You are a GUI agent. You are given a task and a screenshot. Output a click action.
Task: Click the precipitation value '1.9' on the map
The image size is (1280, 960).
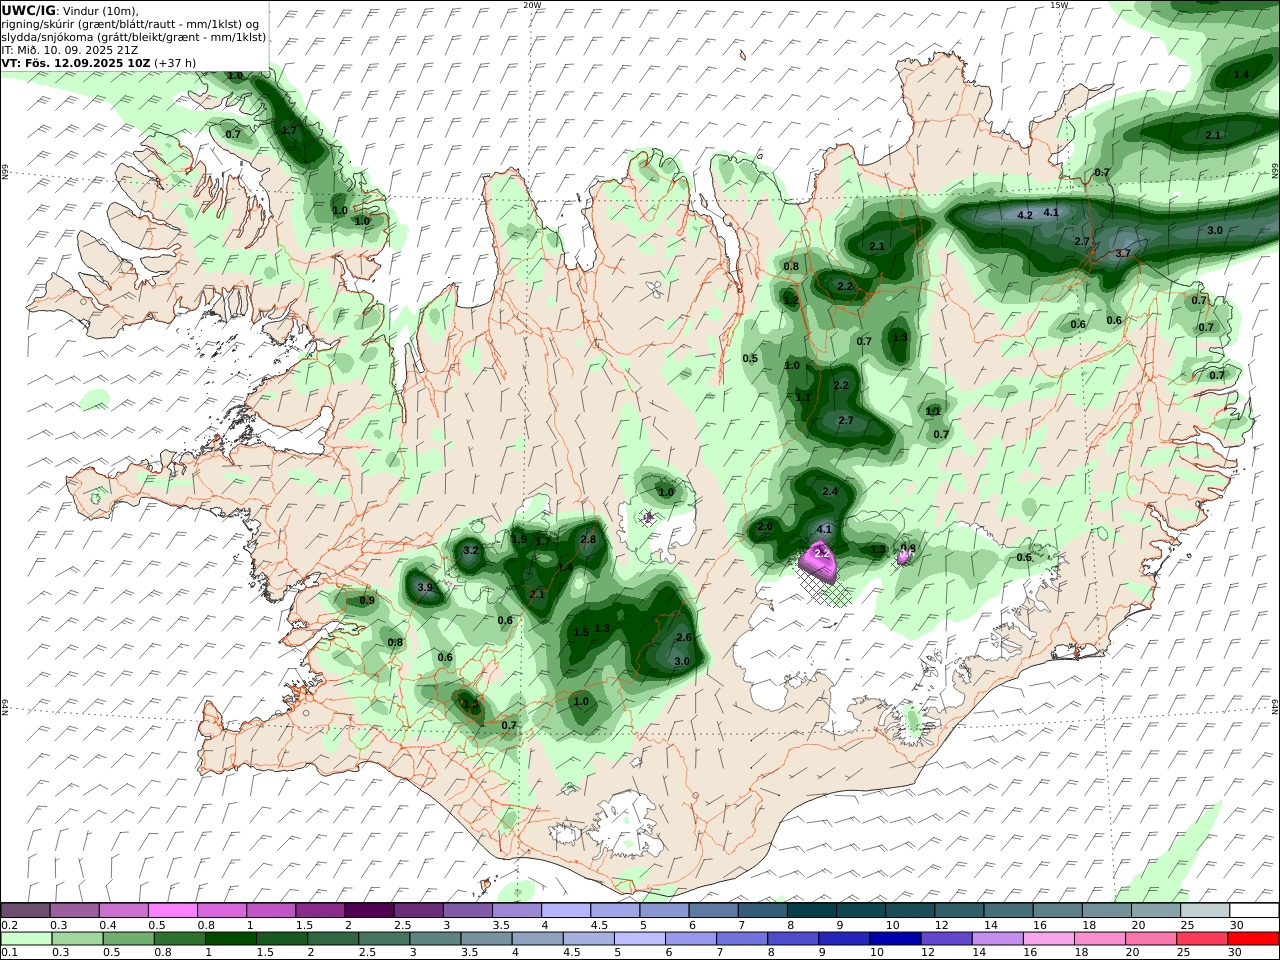coord(519,539)
